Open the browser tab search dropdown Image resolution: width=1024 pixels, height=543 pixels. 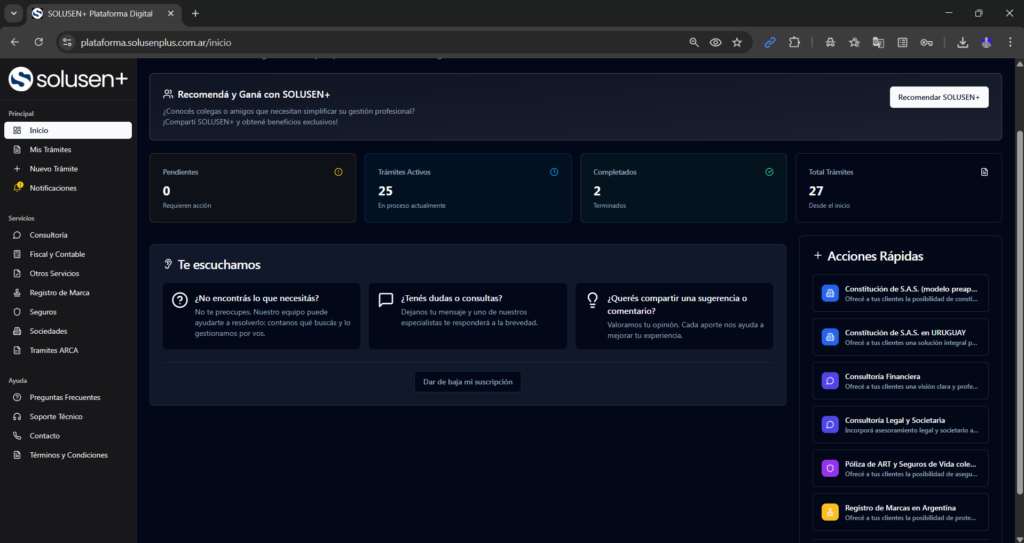click(x=14, y=13)
